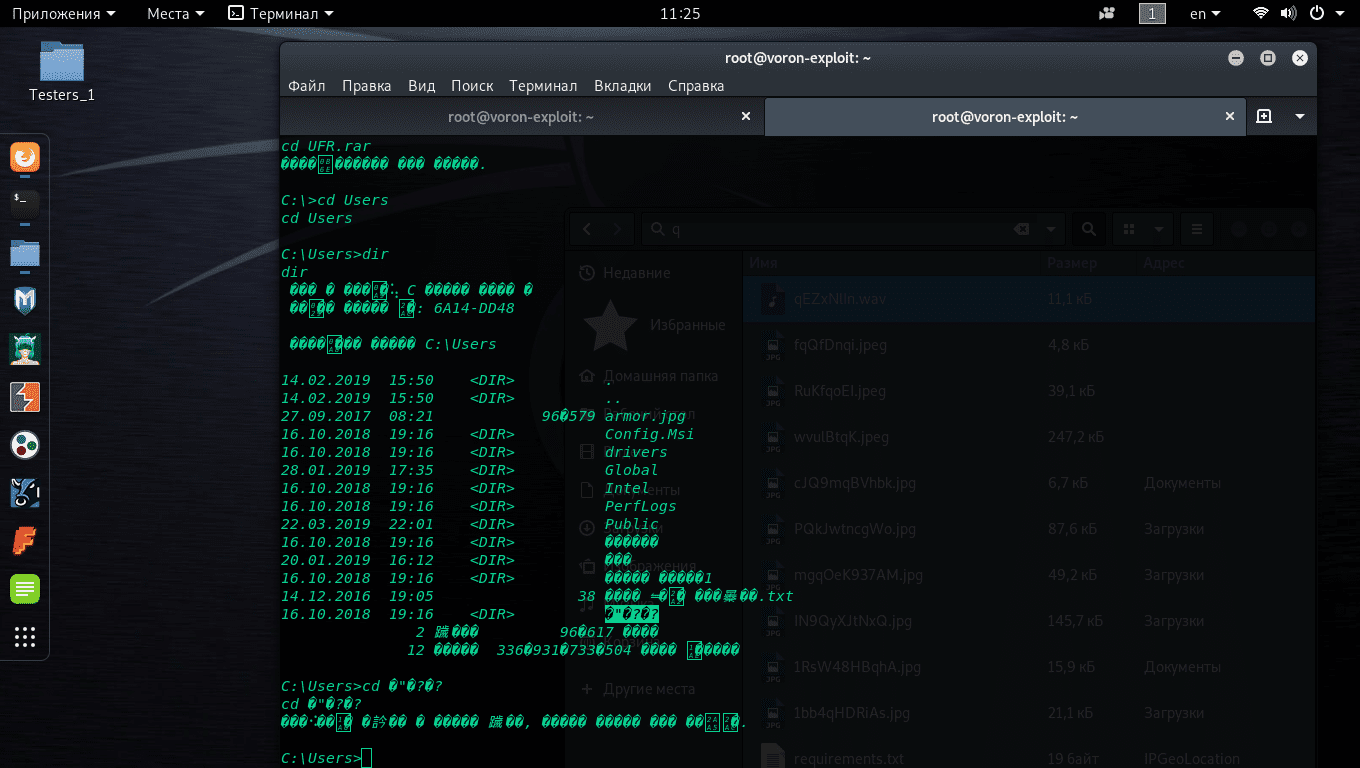Image resolution: width=1360 pixels, height=768 pixels.
Task: Open the Maltego three-dots icon in dock
Action: click(x=25, y=445)
